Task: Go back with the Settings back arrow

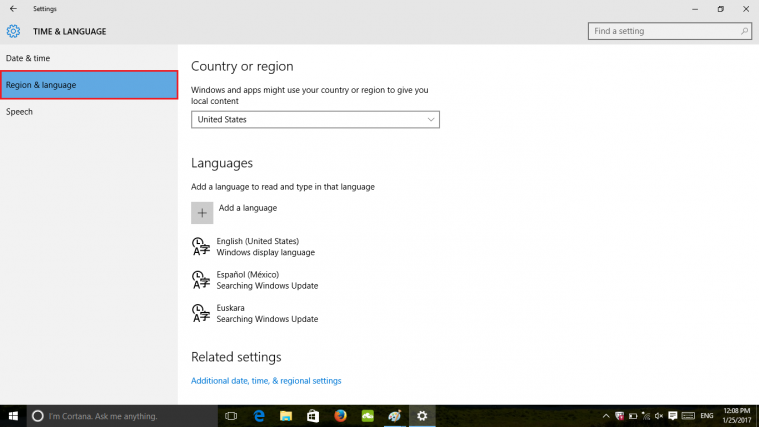Action: click(13, 9)
